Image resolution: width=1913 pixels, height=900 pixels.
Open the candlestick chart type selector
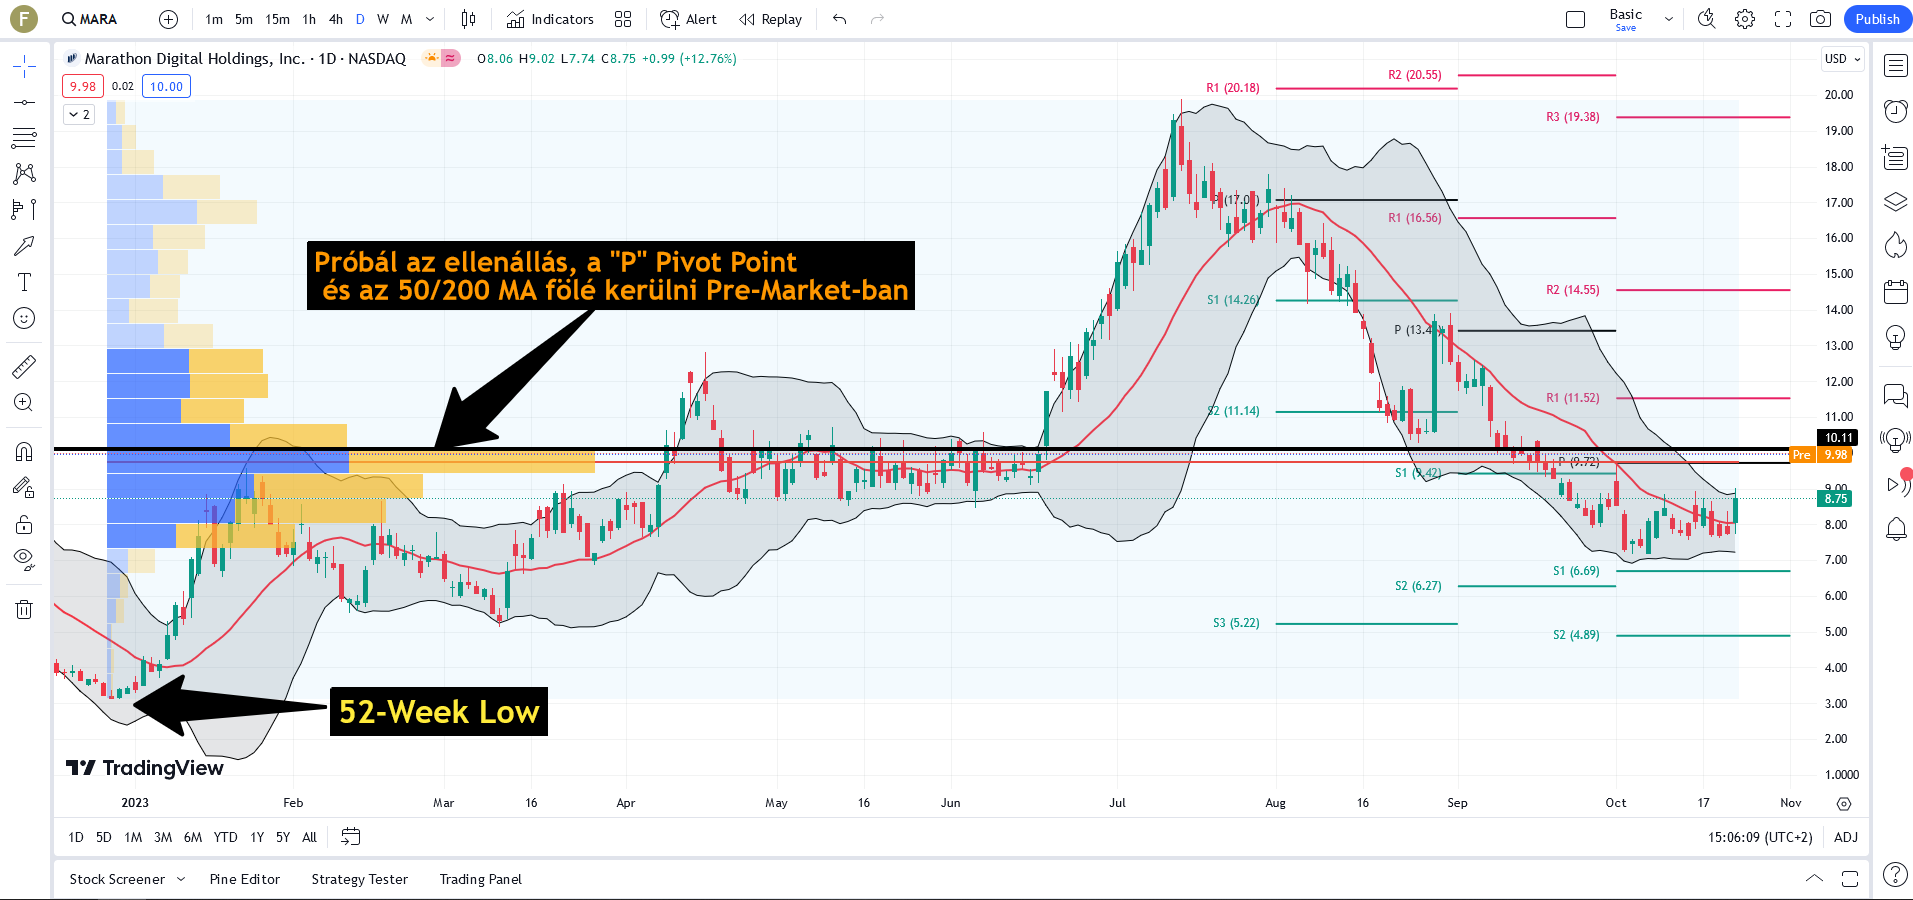468,19
